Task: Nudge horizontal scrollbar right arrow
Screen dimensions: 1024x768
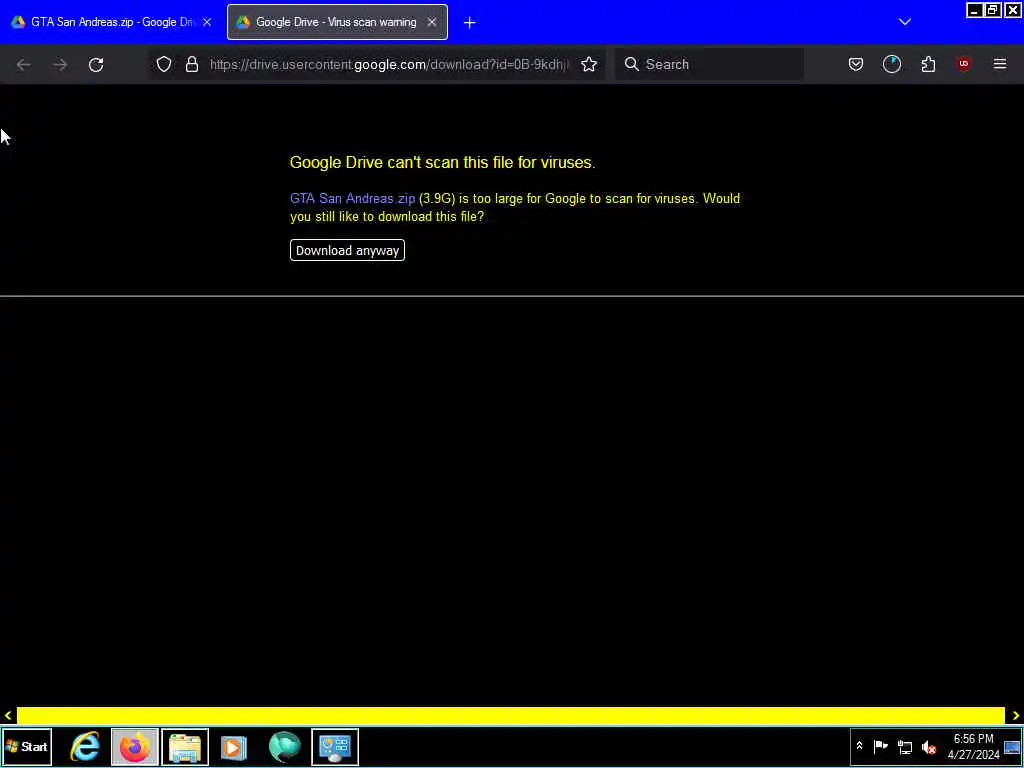Action: point(1016,716)
